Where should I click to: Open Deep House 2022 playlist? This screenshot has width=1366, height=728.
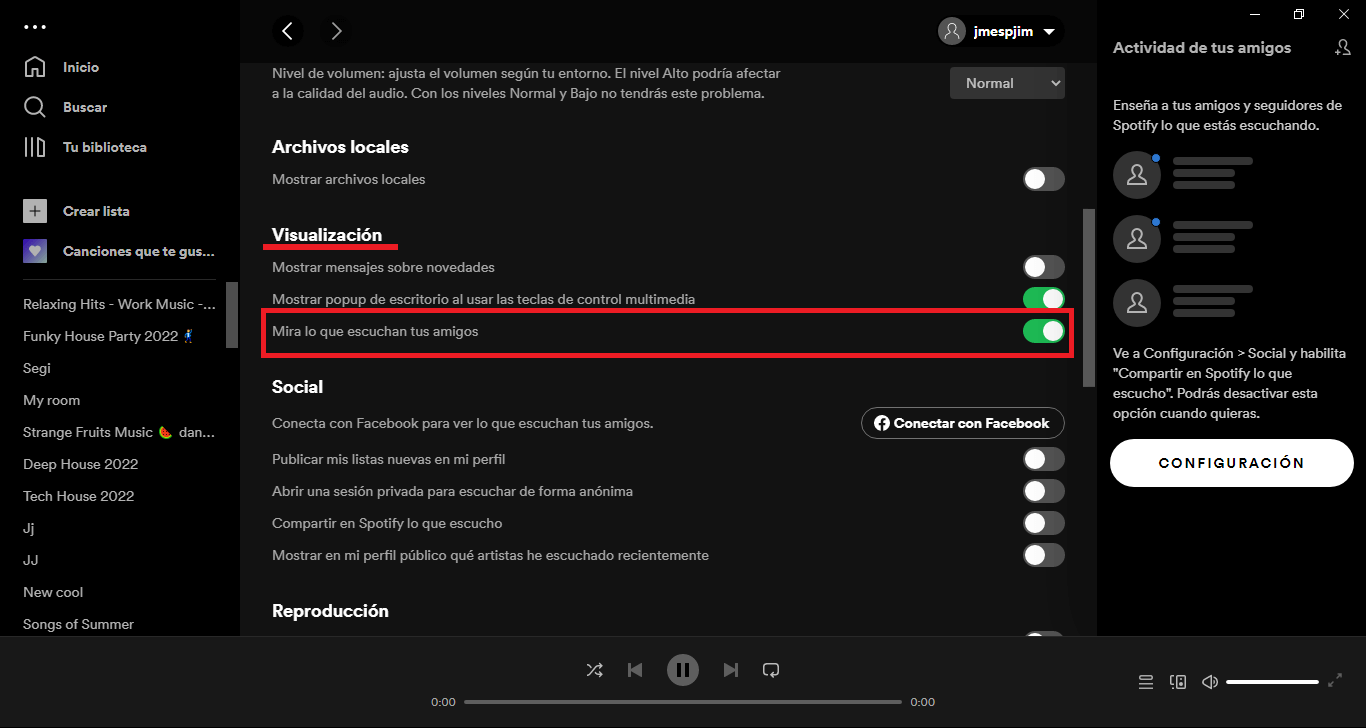click(81, 464)
